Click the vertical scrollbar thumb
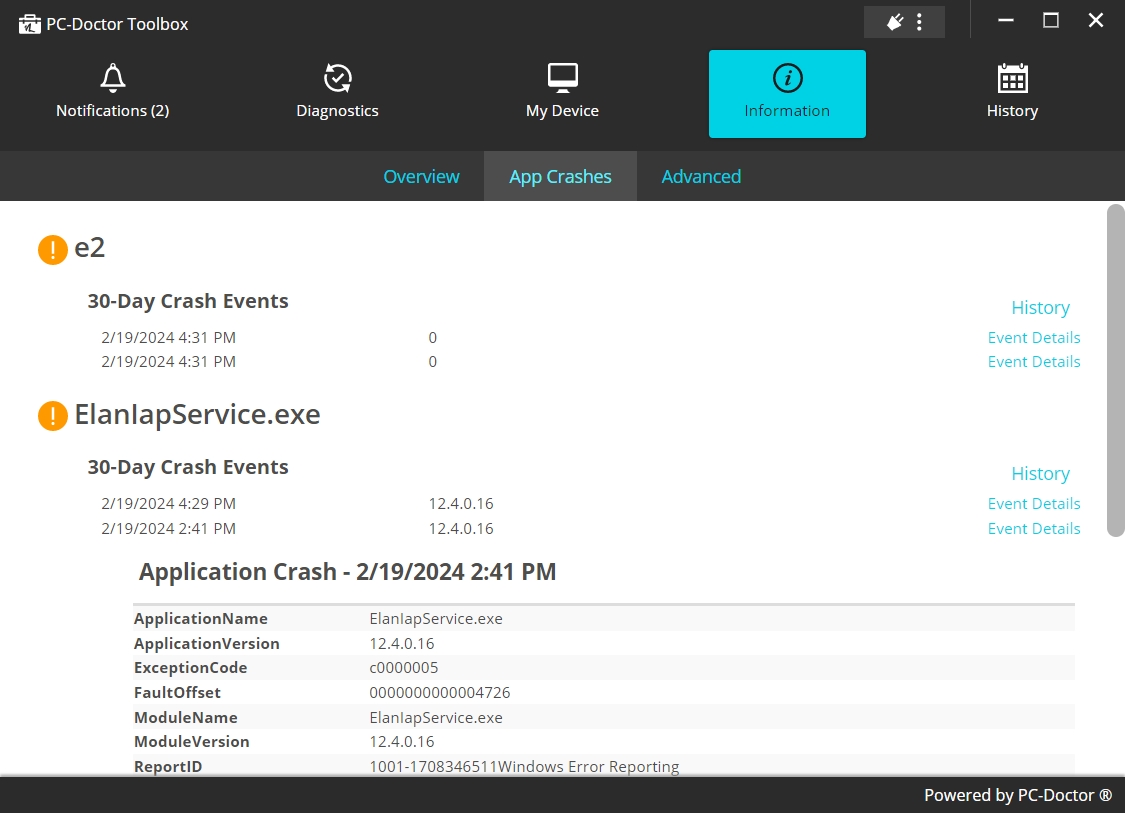1125x813 pixels. coord(1116,370)
